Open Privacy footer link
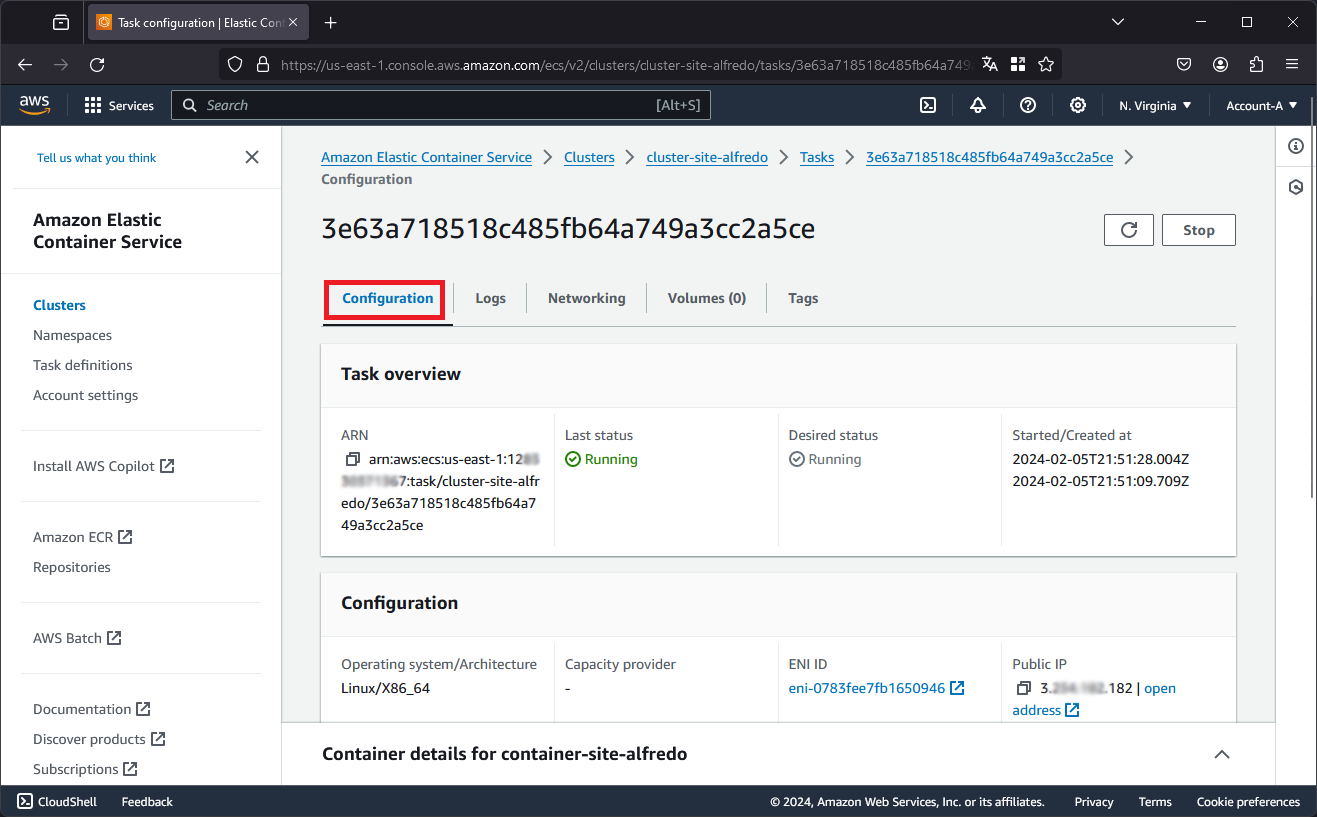 [x=1094, y=802]
